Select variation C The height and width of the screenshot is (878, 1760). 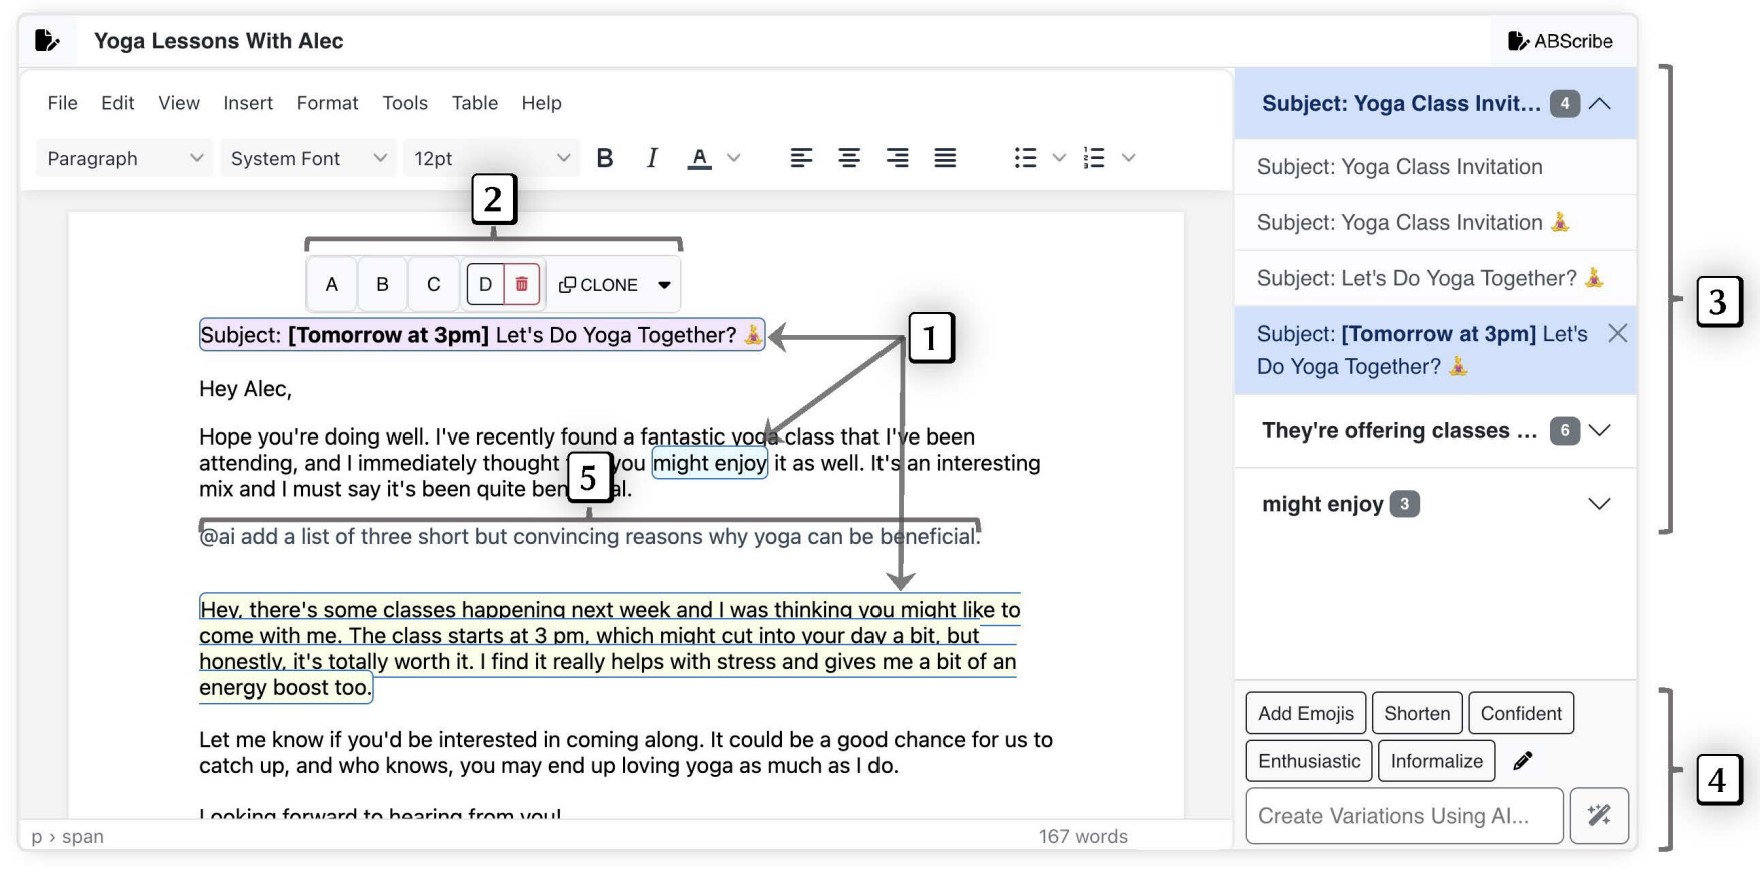433,284
